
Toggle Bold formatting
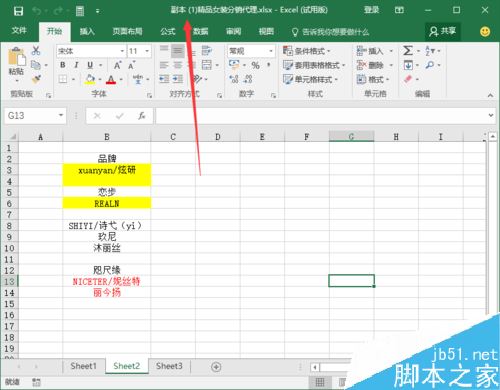point(63,65)
